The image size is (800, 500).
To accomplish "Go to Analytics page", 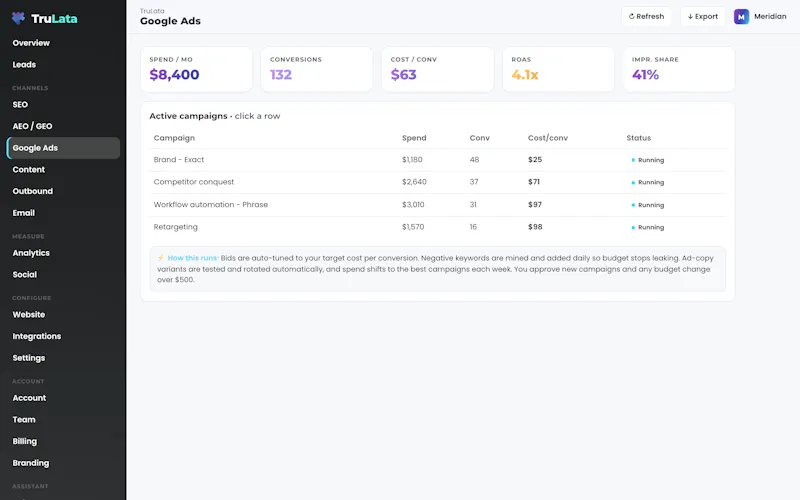I will point(31,253).
